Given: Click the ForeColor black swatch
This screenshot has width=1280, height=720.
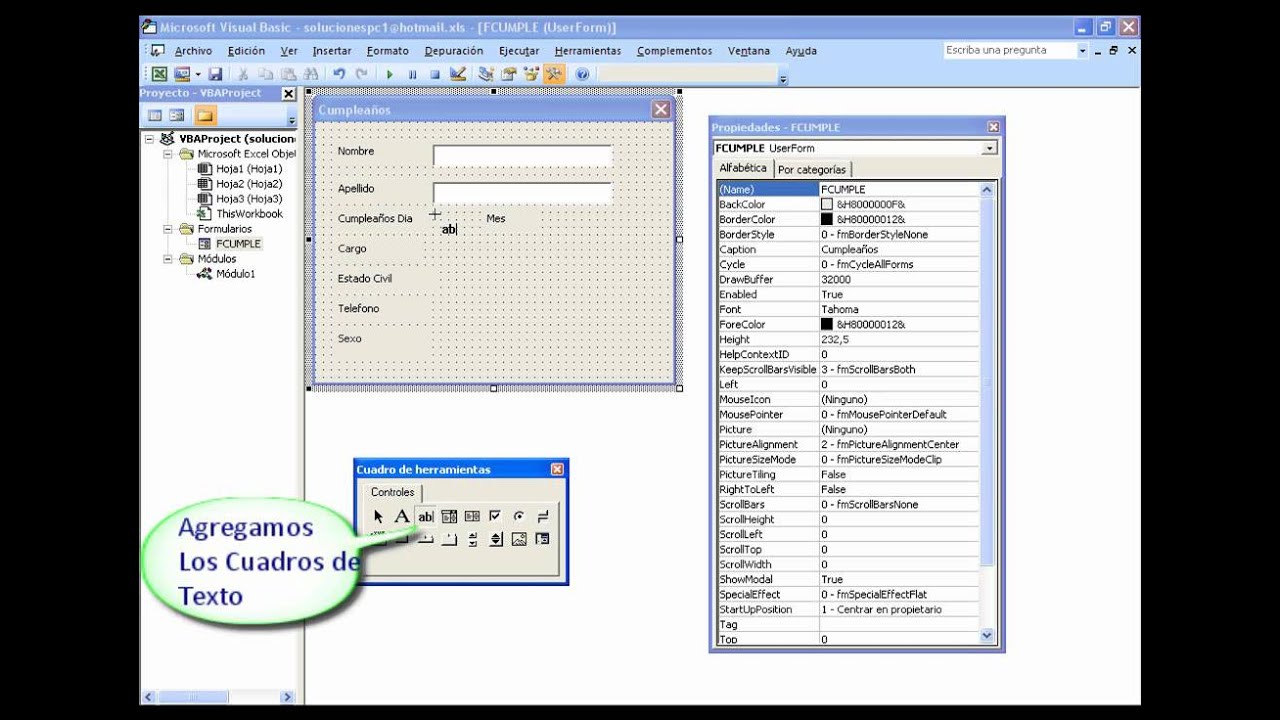Looking at the screenshot, I should pyautogui.click(x=827, y=324).
